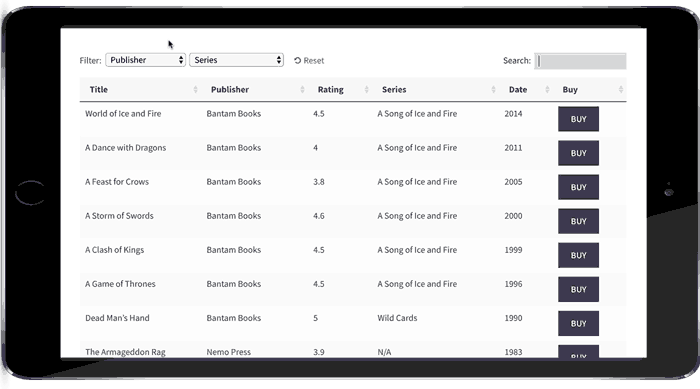Click the 1983 date cell
Screen dimensions: 700x389
(x=513, y=352)
